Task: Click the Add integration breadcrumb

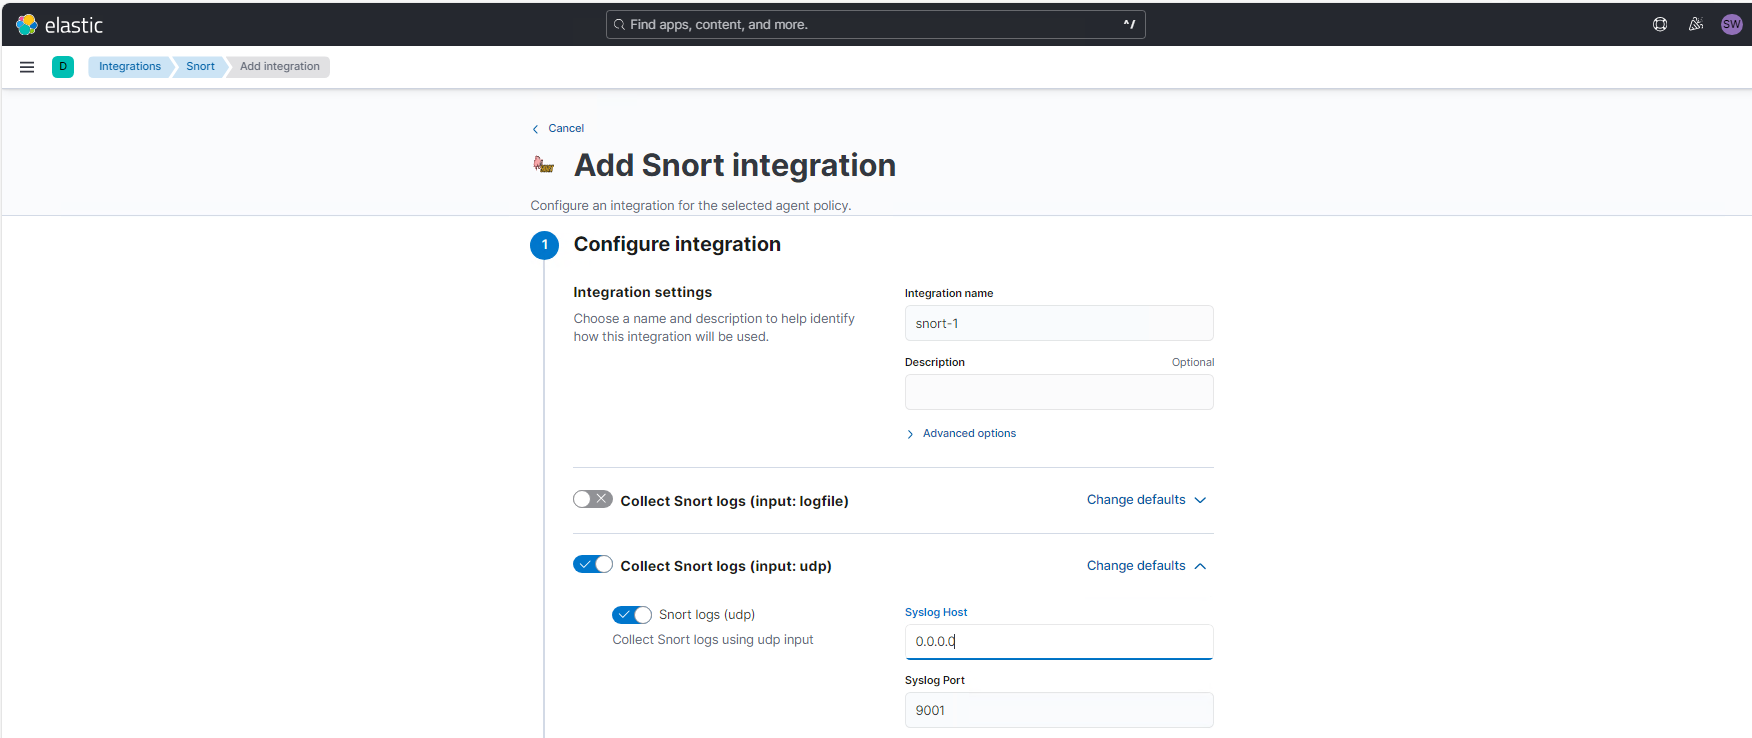Action: [279, 67]
